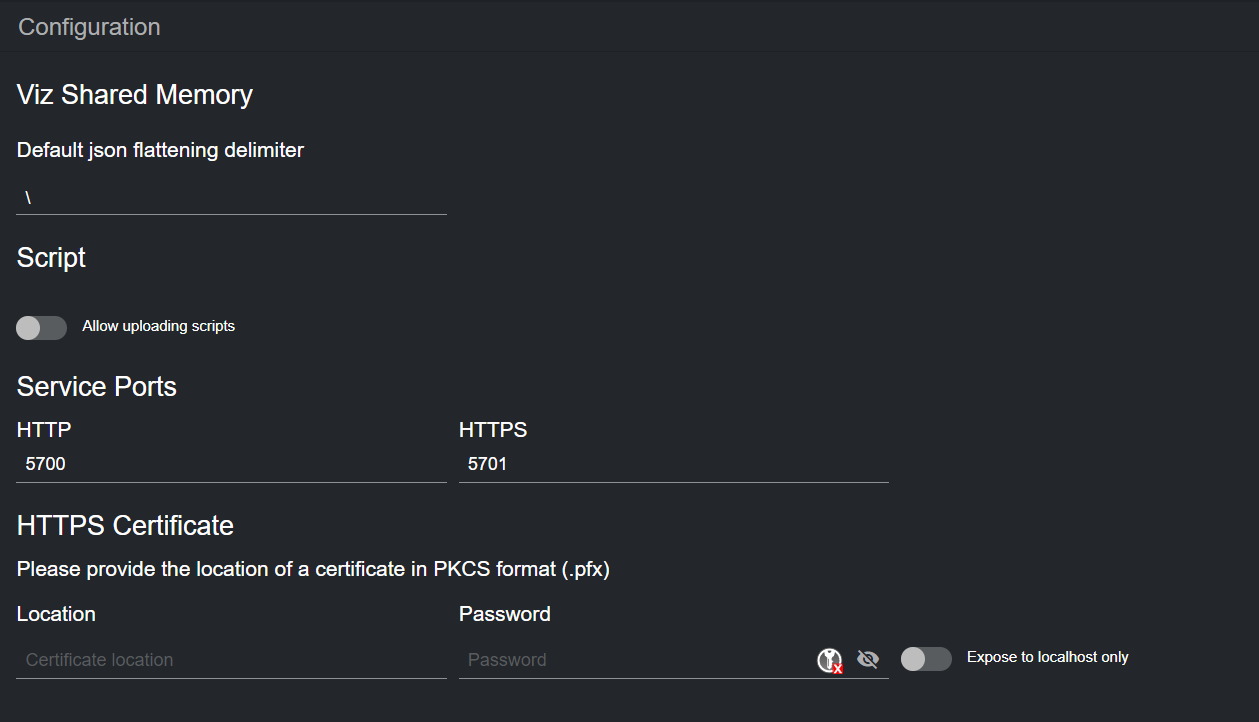Click the Script section heading
This screenshot has width=1259, height=722.
point(52,258)
